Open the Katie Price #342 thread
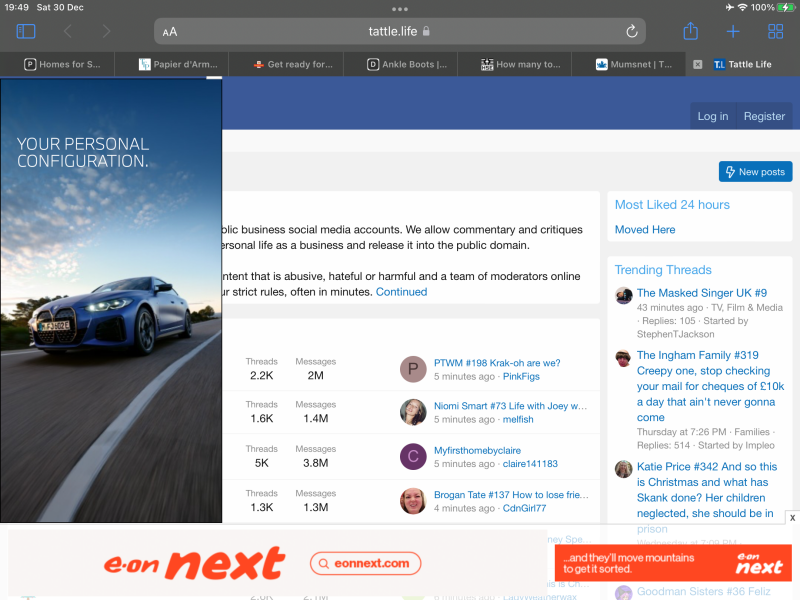Image resolution: width=800 pixels, height=600 pixels. (x=707, y=497)
